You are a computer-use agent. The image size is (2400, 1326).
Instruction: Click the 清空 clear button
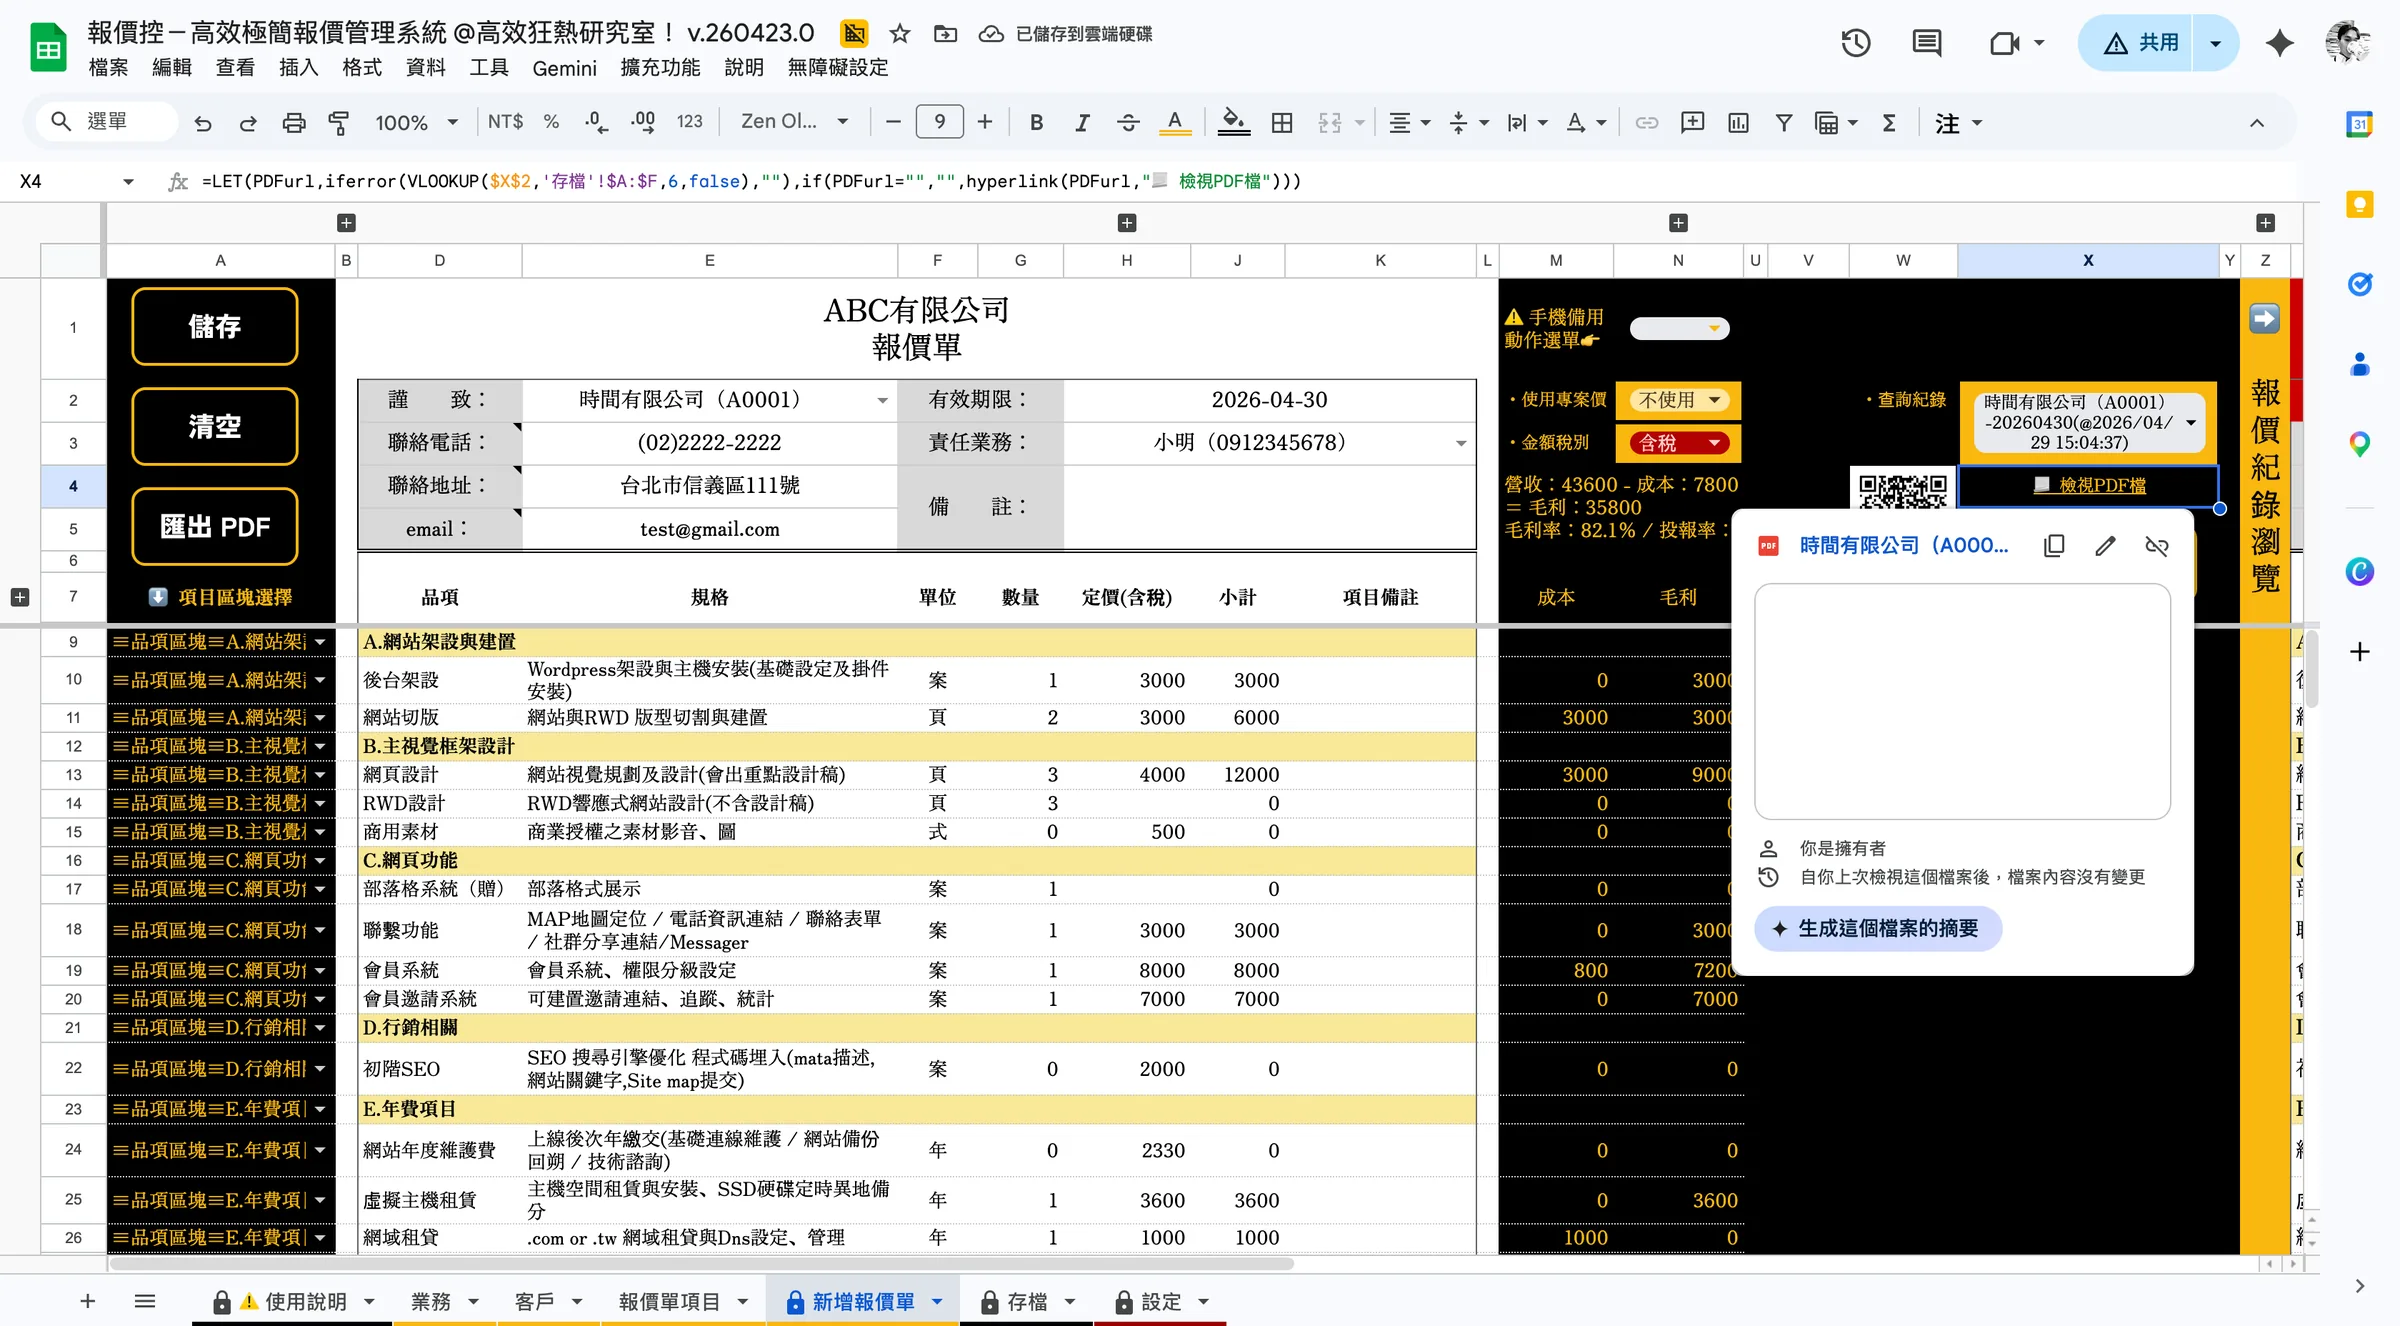pos(214,427)
